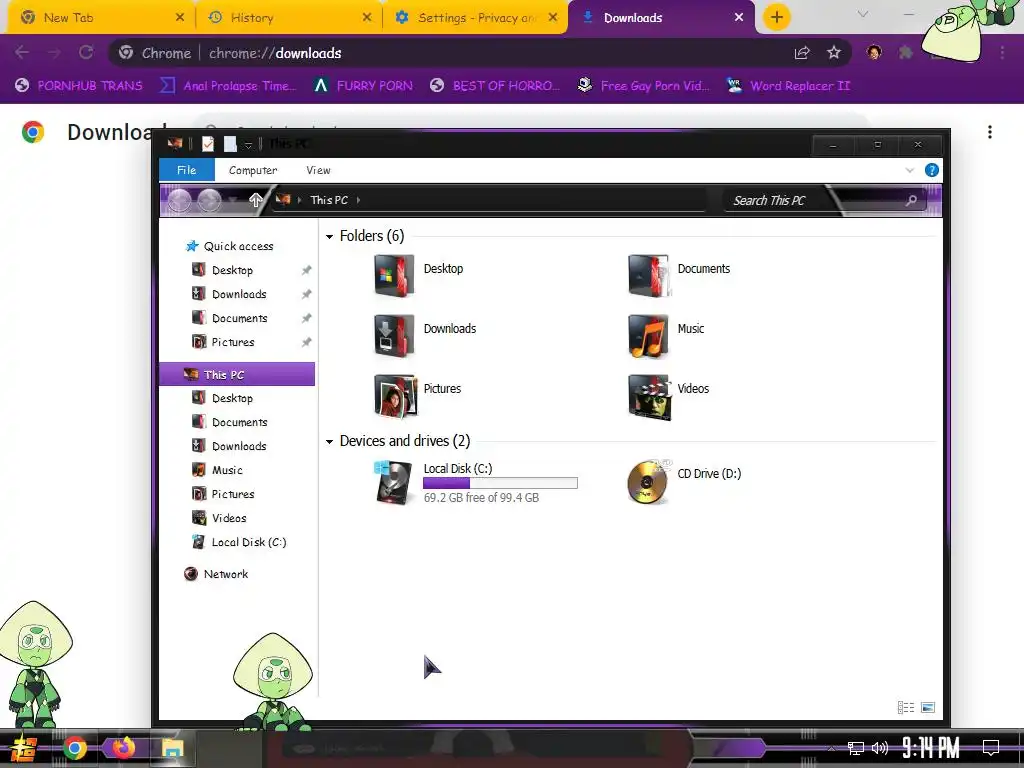Show hidden system tray icons

click(831, 748)
